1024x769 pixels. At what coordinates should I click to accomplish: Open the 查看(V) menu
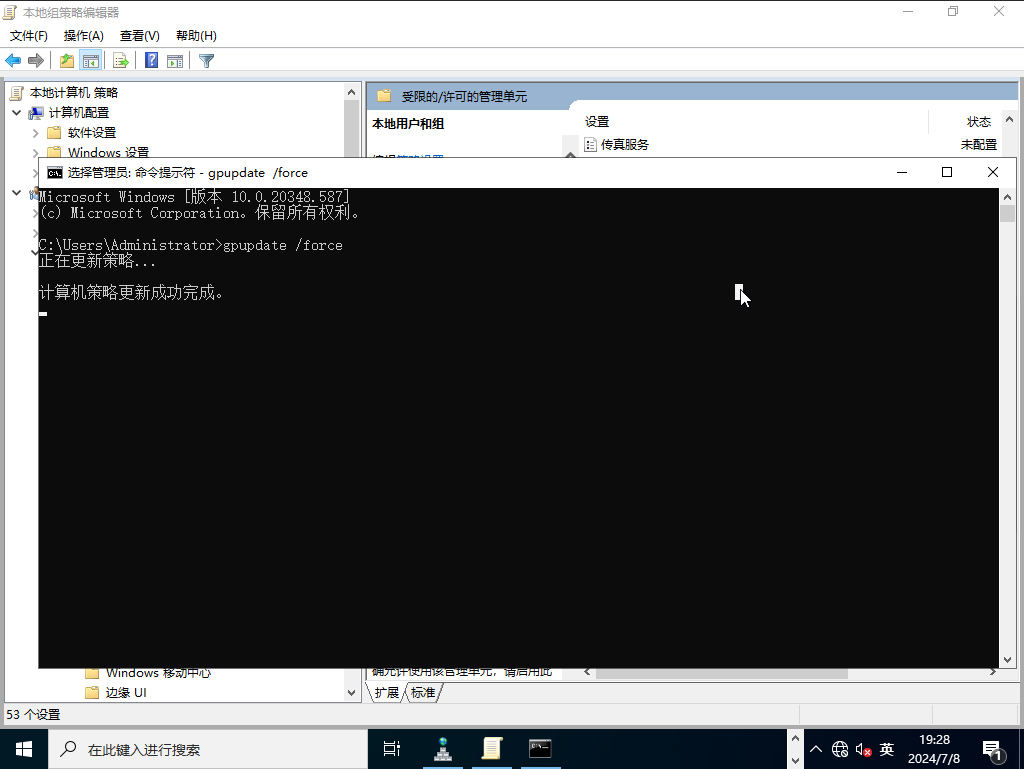[x=140, y=35]
